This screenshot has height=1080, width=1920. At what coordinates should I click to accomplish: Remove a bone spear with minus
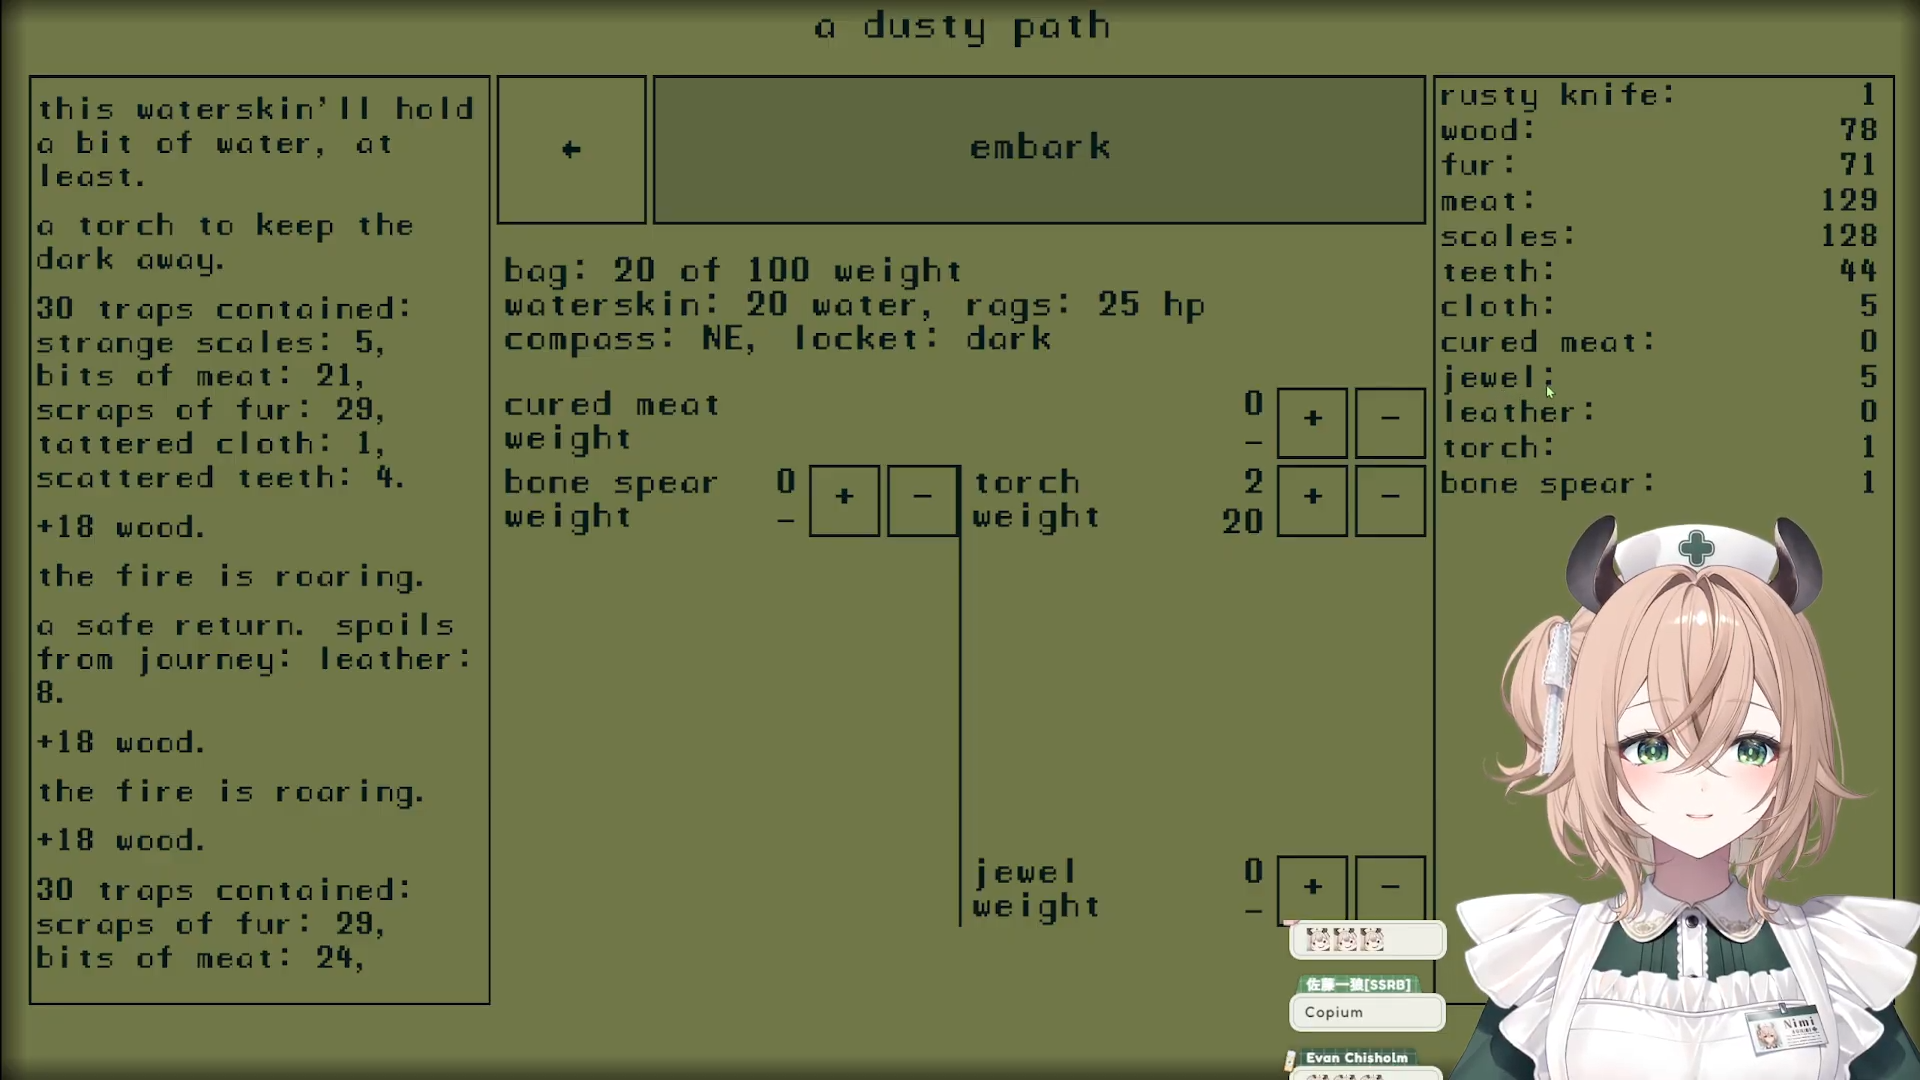(922, 499)
